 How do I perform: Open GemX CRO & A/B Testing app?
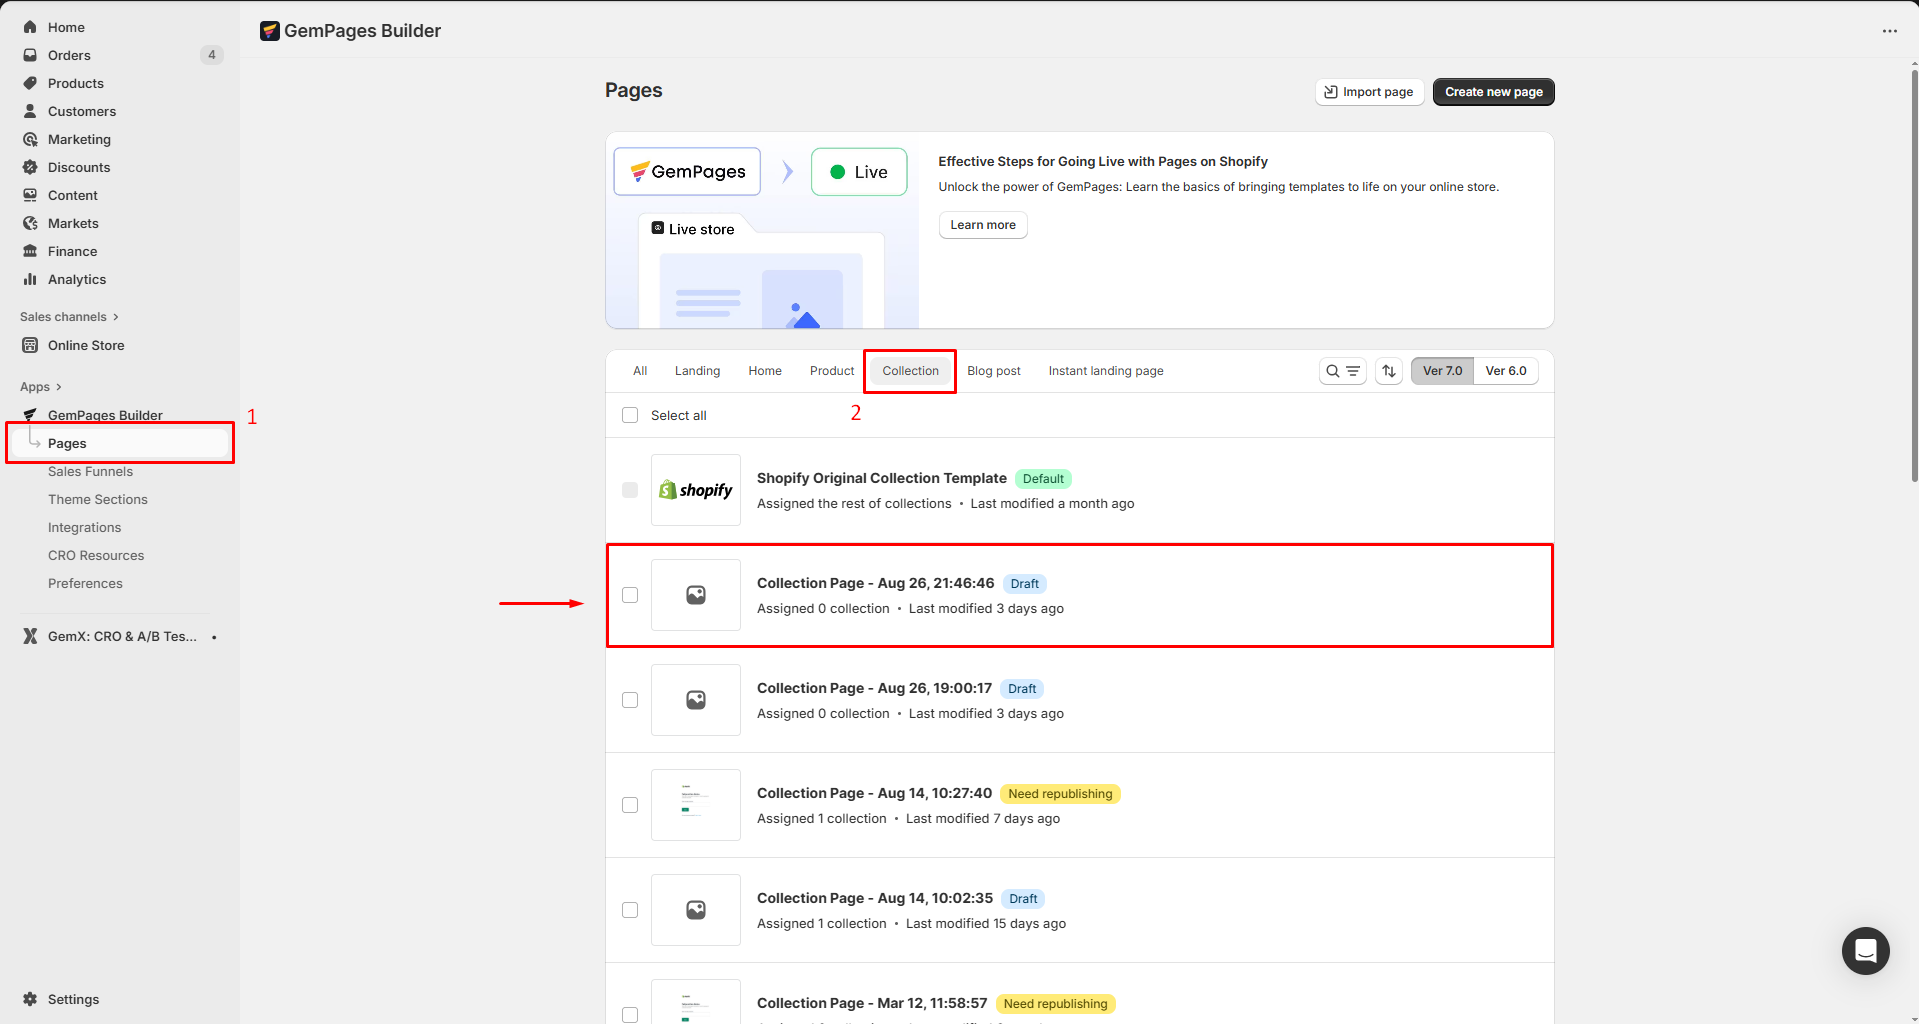pyautogui.click(x=121, y=636)
